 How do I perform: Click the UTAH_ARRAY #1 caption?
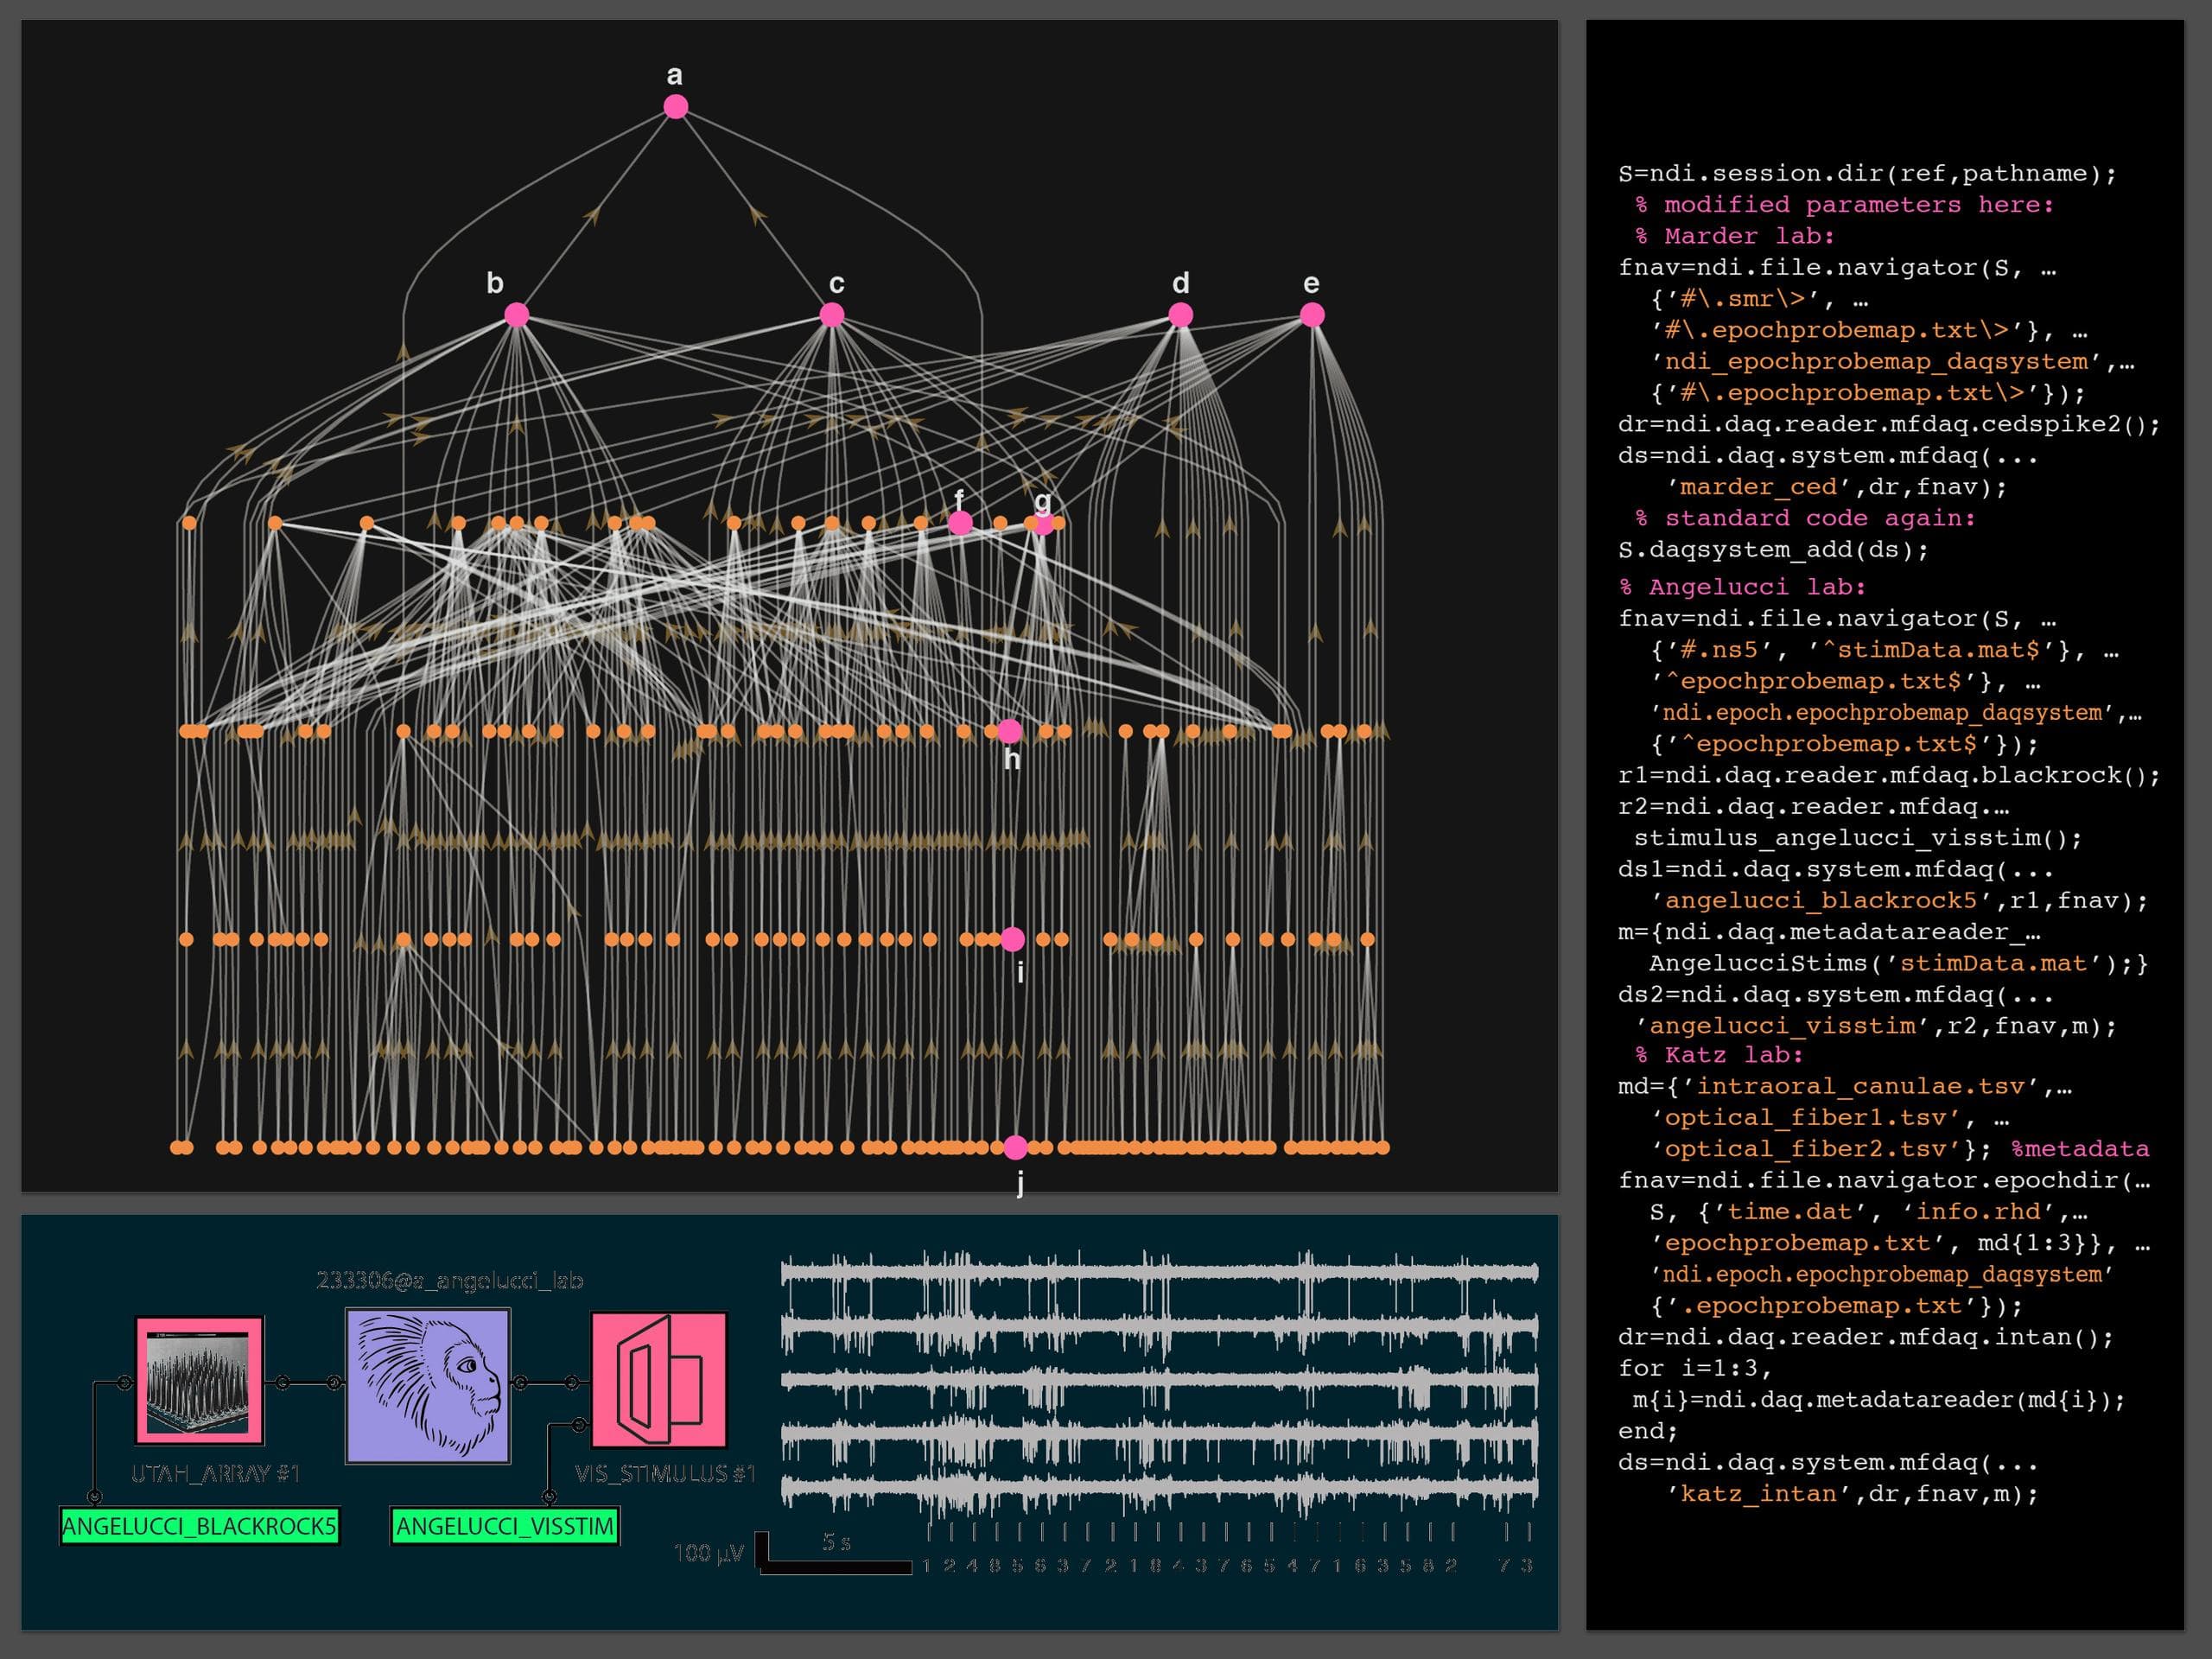[x=216, y=1473]
